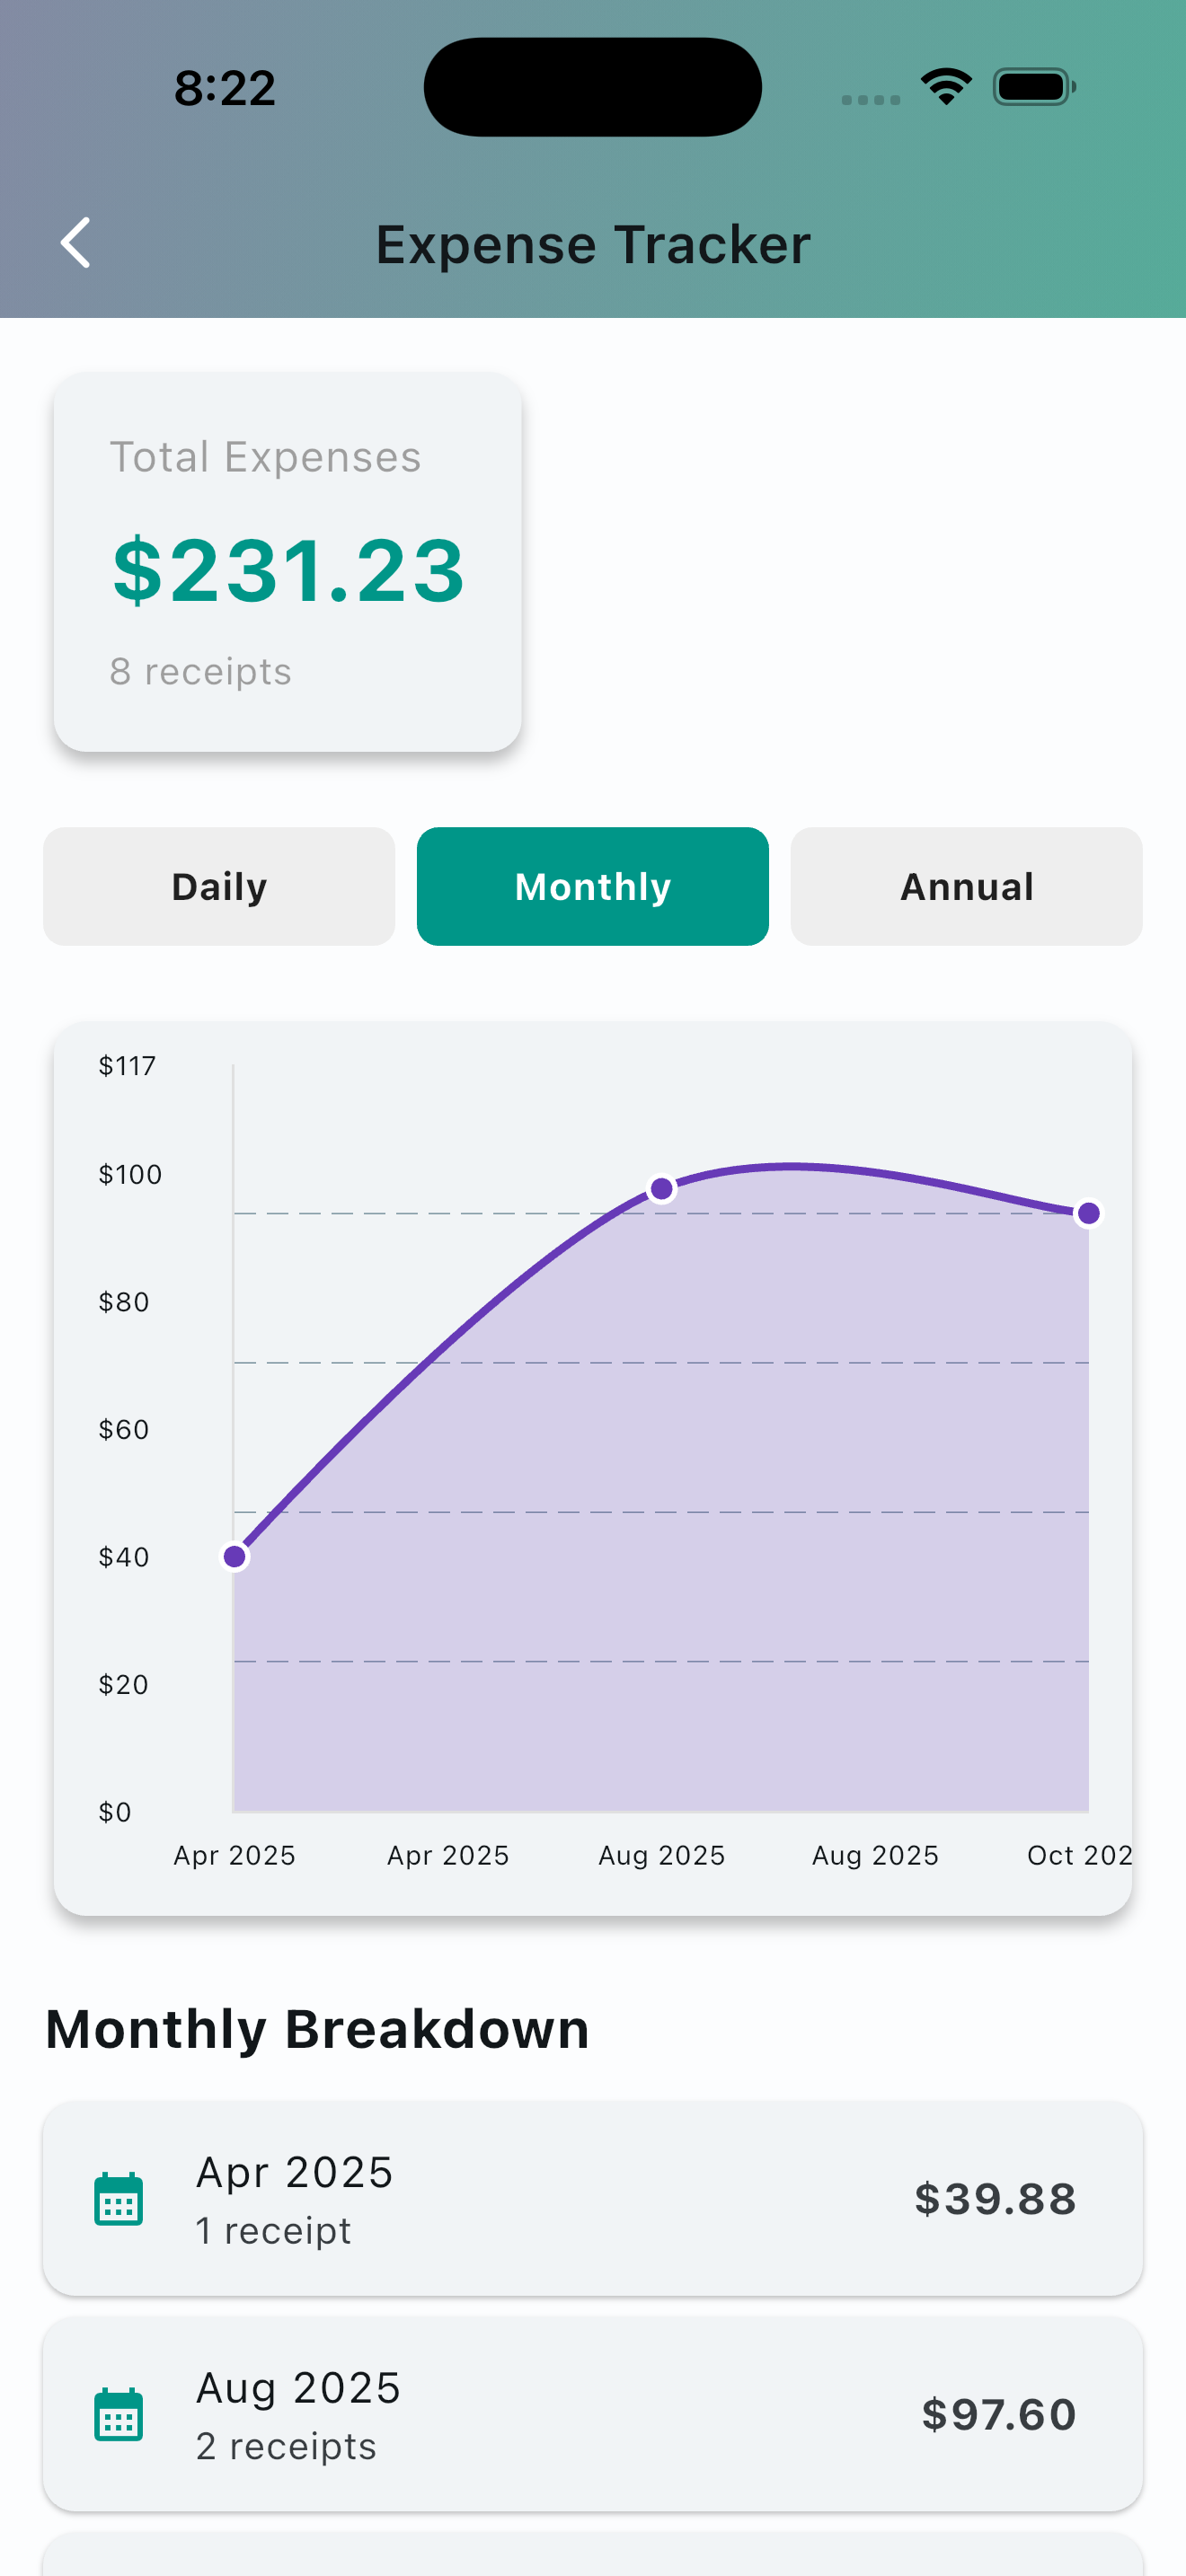Tap the Aug 2025 calendar icon
The height and width of the screenshot is (2576, 1186).
(119, 2414)
